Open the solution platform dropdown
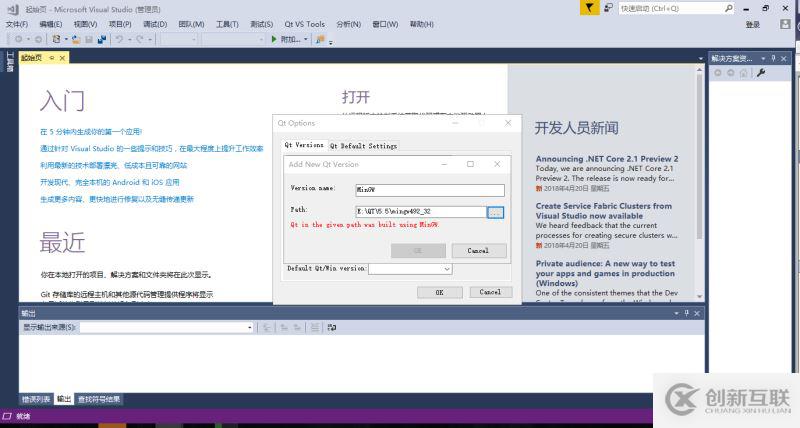 261,39
